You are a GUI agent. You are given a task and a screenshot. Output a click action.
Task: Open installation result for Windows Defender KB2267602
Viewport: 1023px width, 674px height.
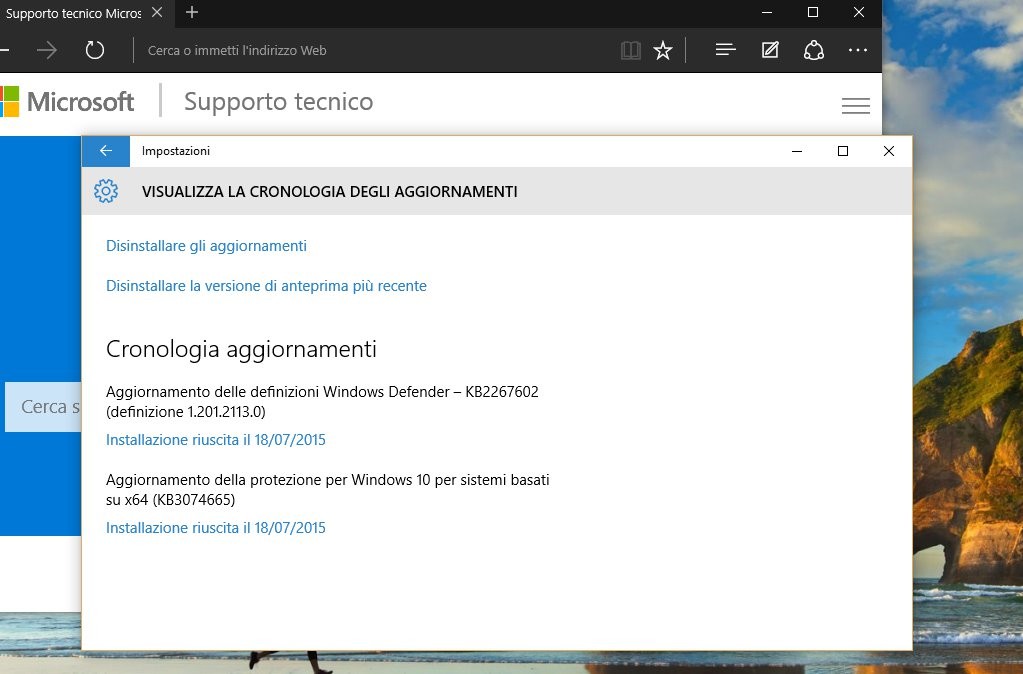pyautogui.click(x=216, y=440)
